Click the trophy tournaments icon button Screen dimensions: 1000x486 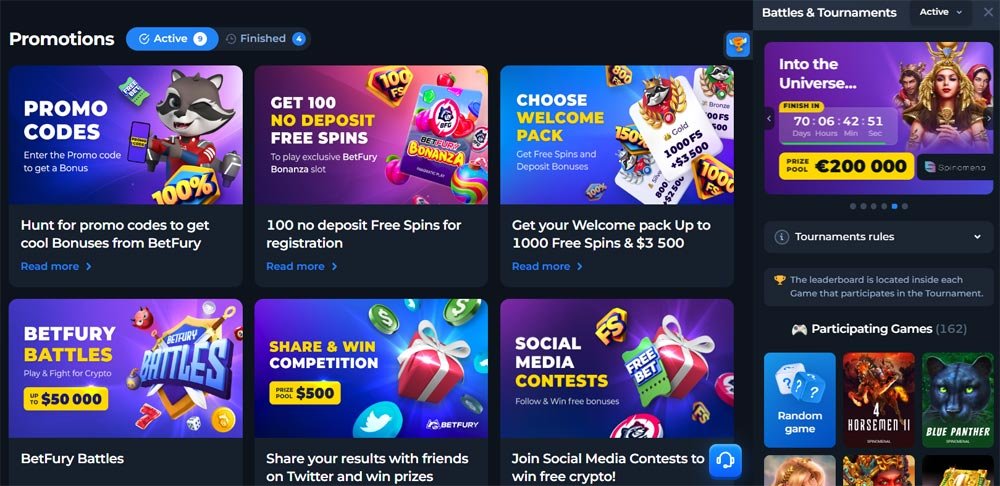point(737,45)
